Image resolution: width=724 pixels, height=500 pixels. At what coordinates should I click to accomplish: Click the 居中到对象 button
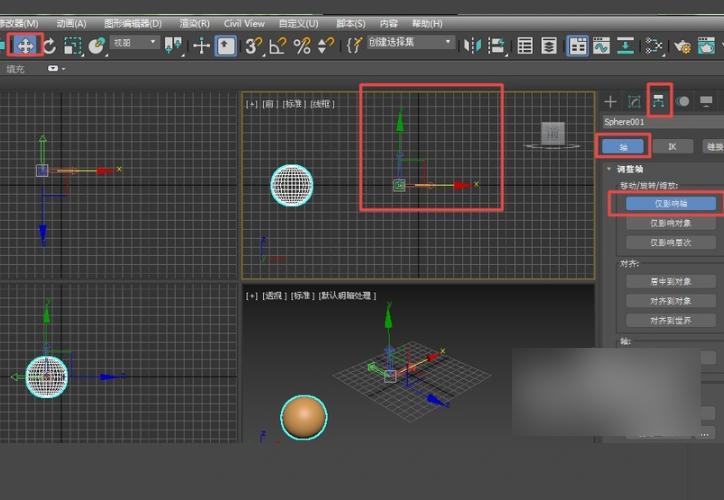(671, 282)
